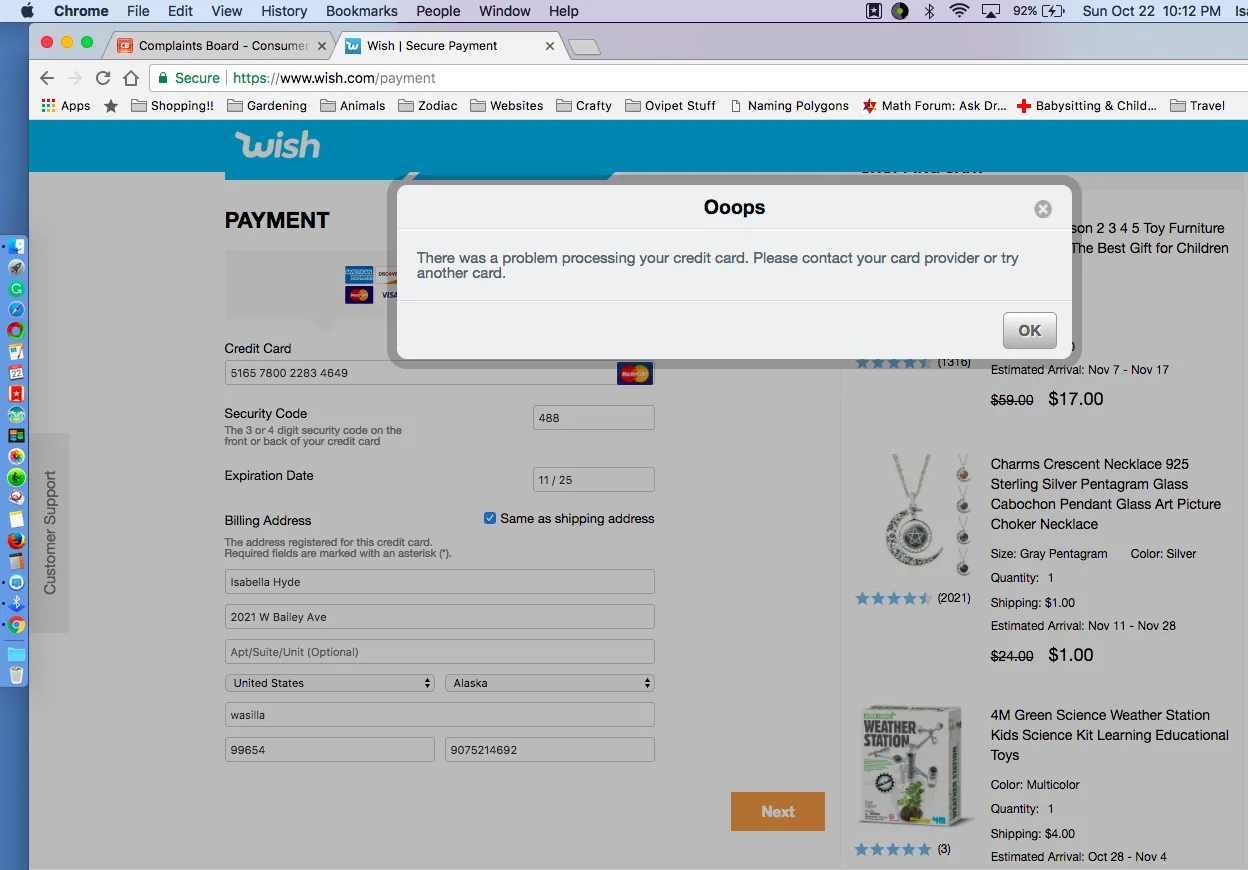Click the expiration date field 11 / 25
The height and width of the screenshot is (870, 1248).
[x=594, y=480]
